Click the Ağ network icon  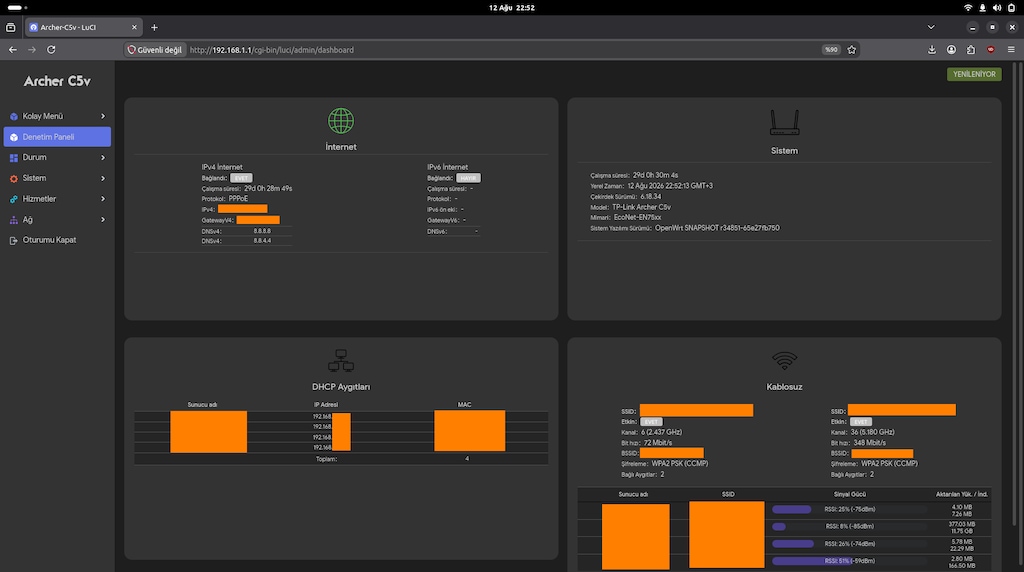(x=14, y=220)
